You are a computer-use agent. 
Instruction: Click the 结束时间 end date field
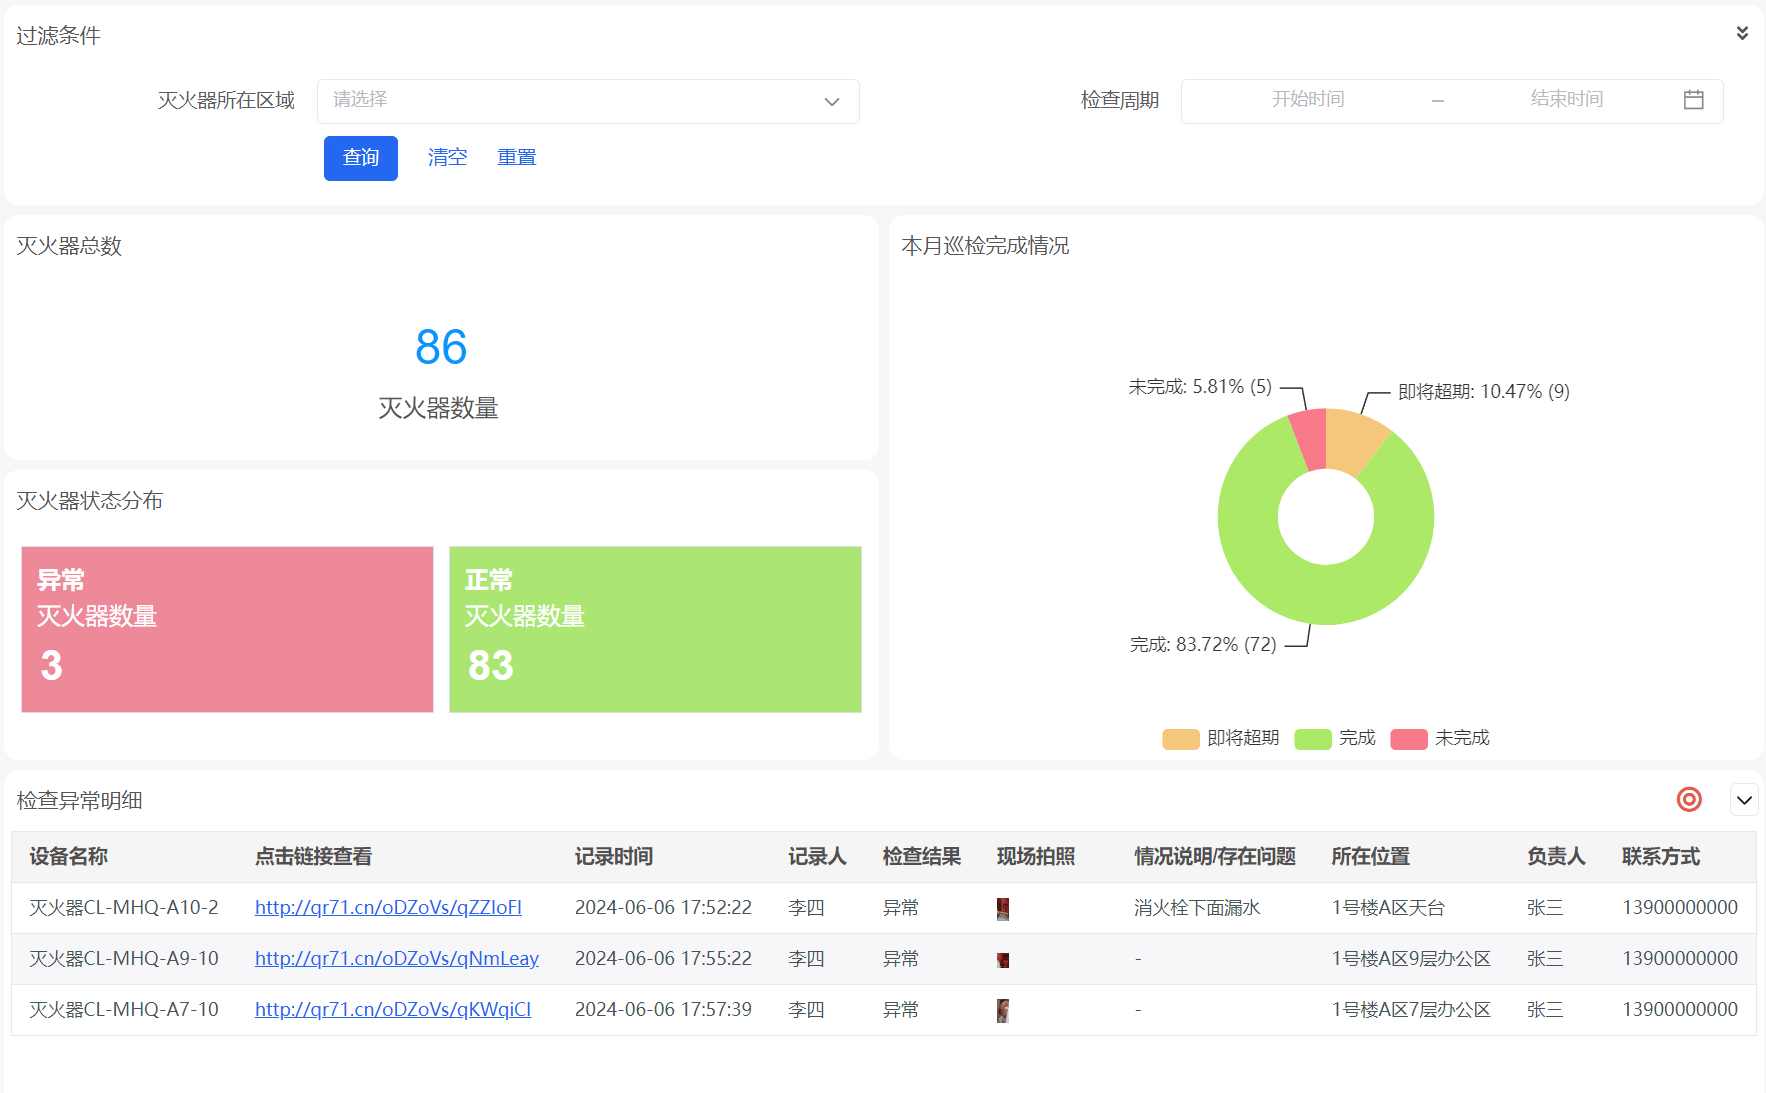(1566, 100)
